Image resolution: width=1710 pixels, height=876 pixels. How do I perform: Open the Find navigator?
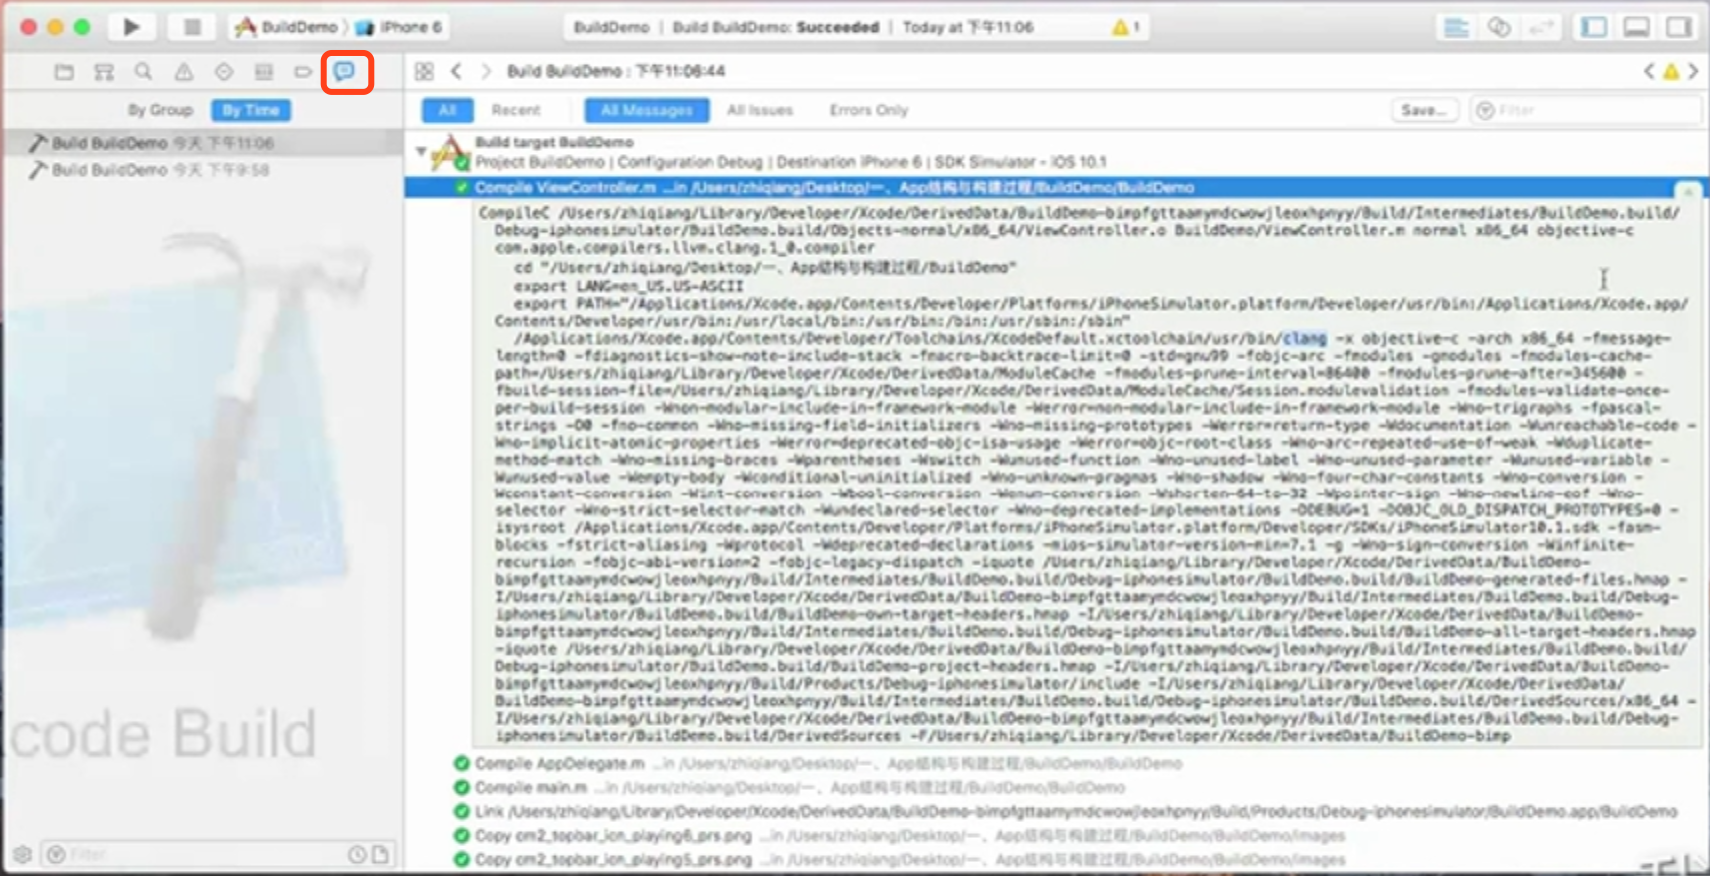tap(144, 72)
